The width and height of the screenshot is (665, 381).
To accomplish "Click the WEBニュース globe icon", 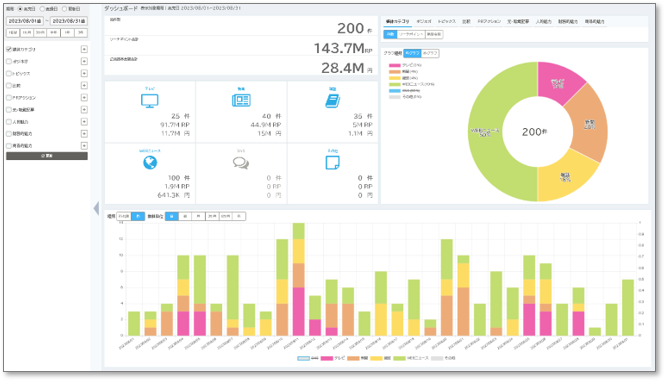I will click(150, 162).
